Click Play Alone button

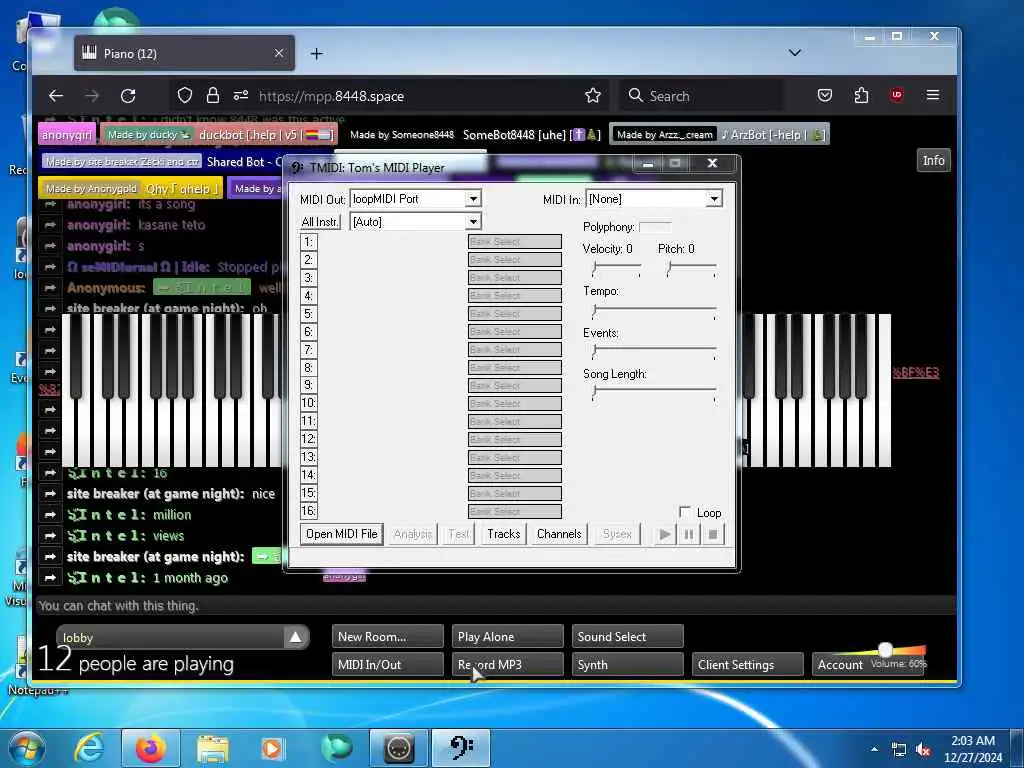tap(507, 637)
